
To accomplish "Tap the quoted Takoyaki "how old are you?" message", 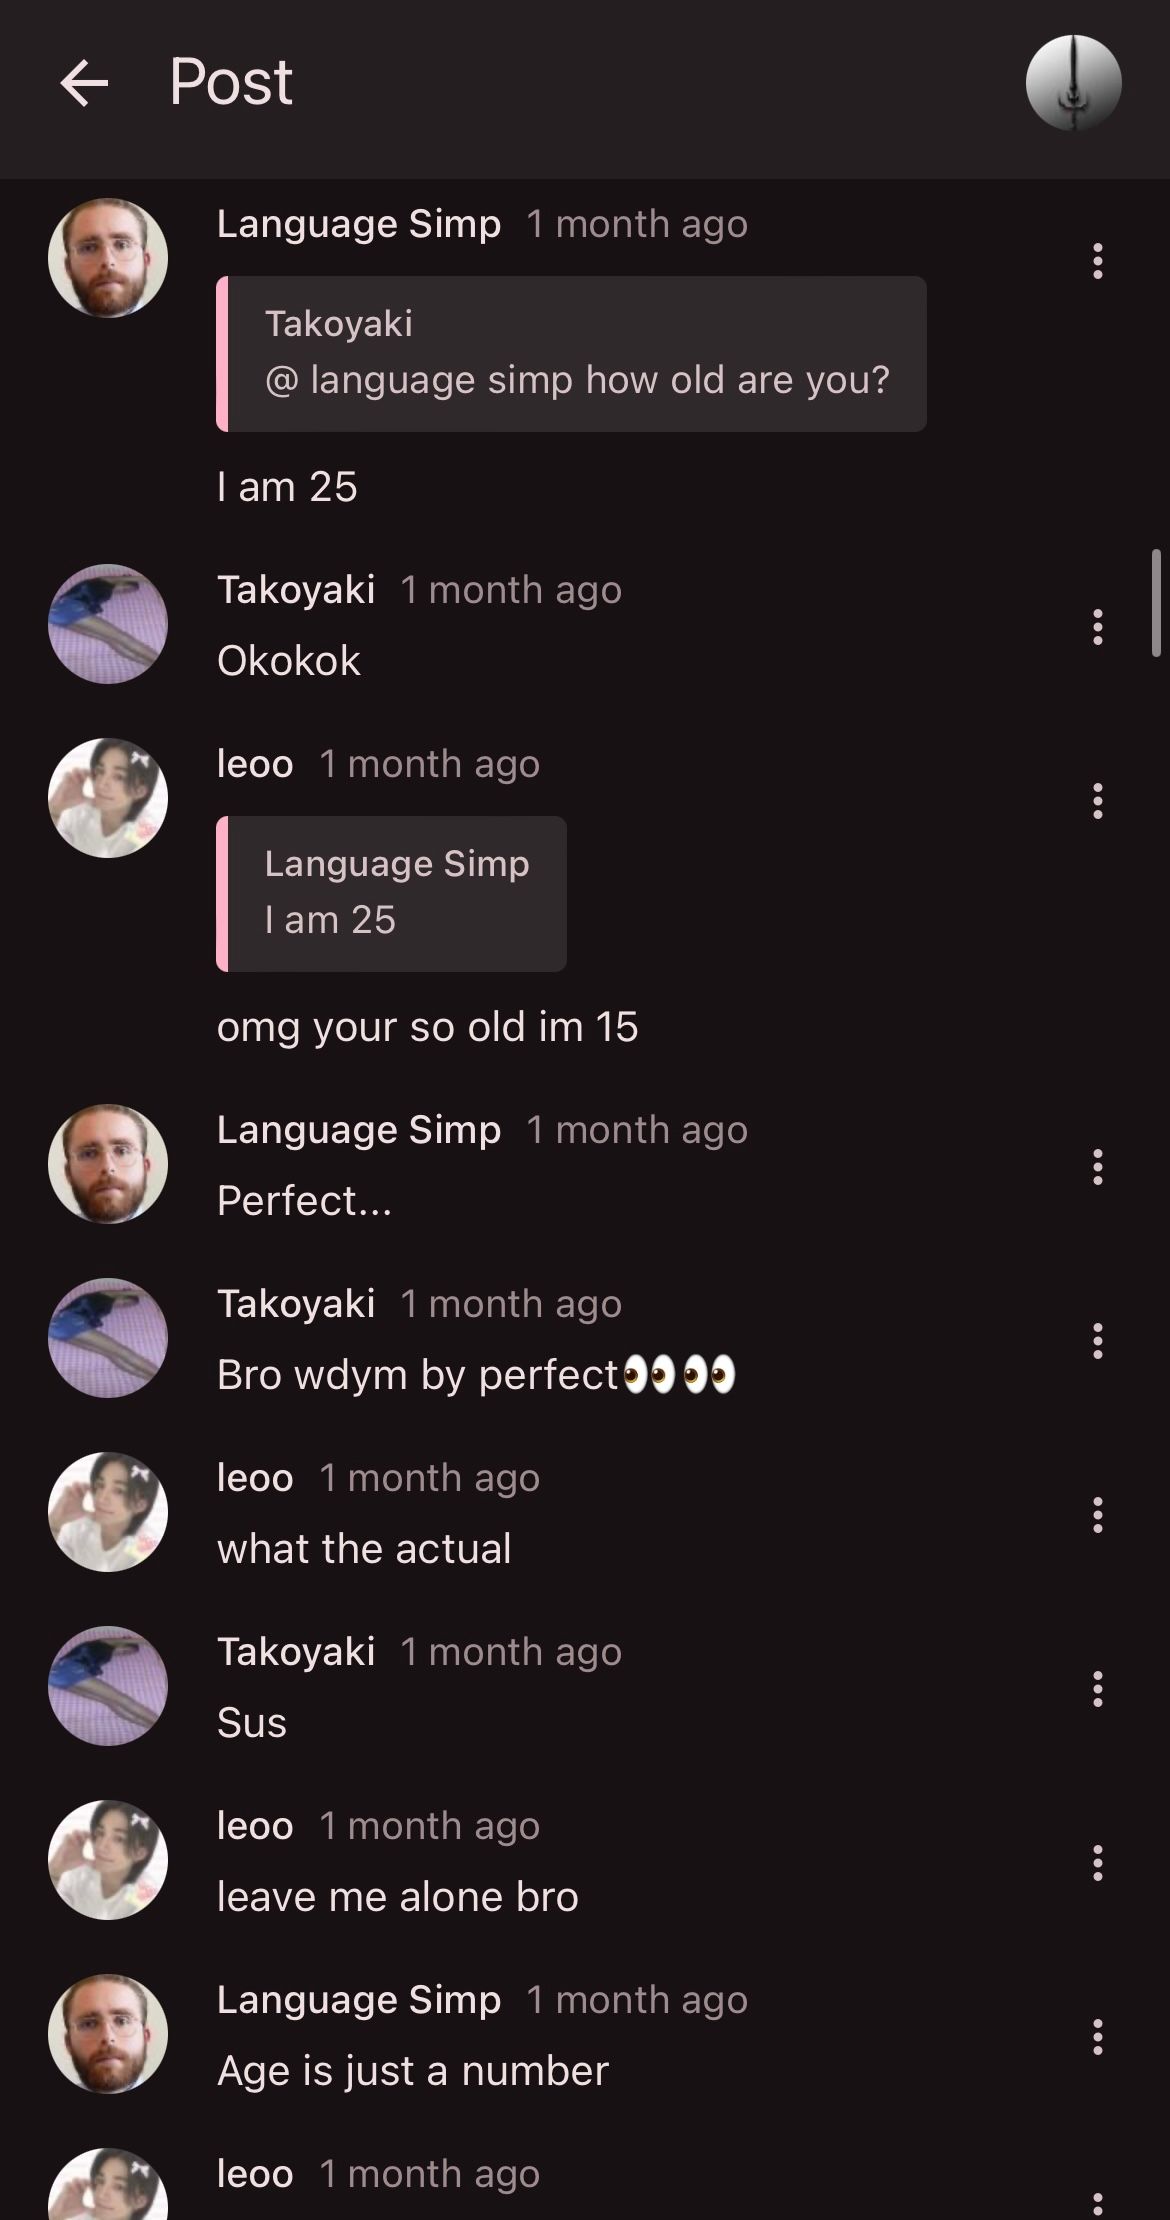I will point(572,354).
